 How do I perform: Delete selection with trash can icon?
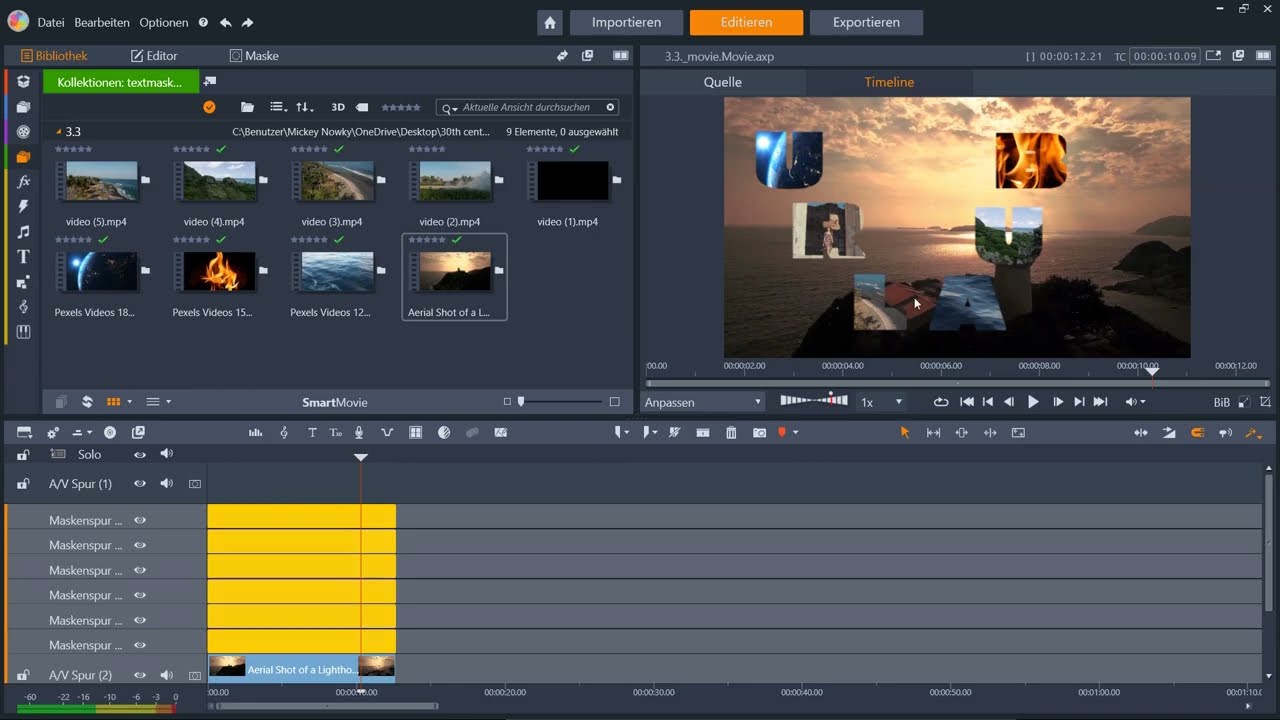[x=731, y=432]
